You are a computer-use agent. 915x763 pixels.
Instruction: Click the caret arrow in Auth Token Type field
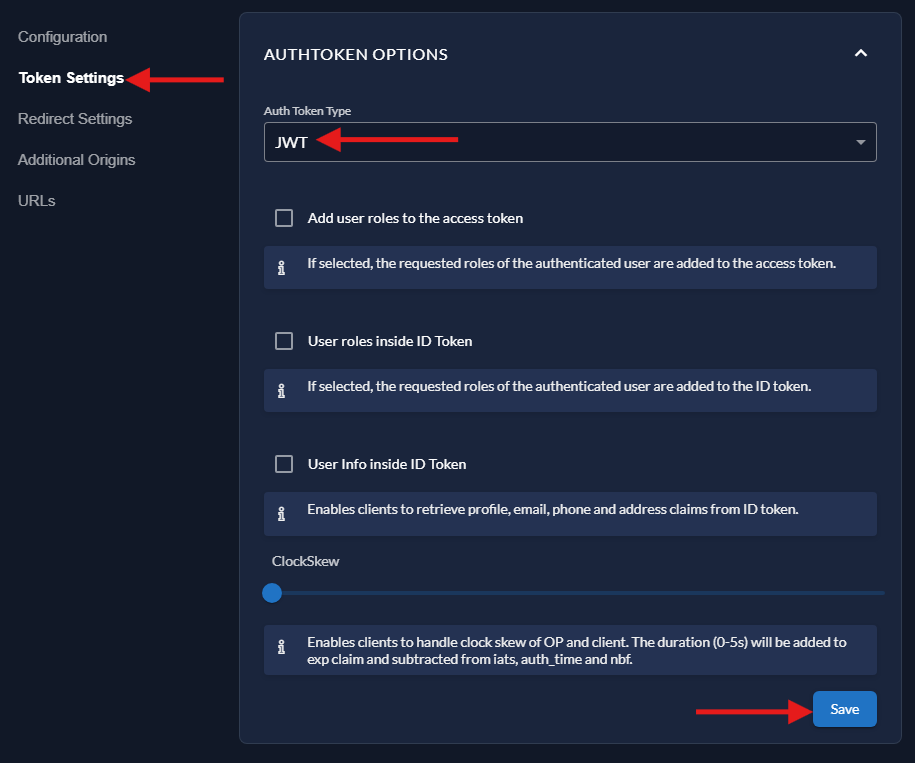(x=860, y=143)
